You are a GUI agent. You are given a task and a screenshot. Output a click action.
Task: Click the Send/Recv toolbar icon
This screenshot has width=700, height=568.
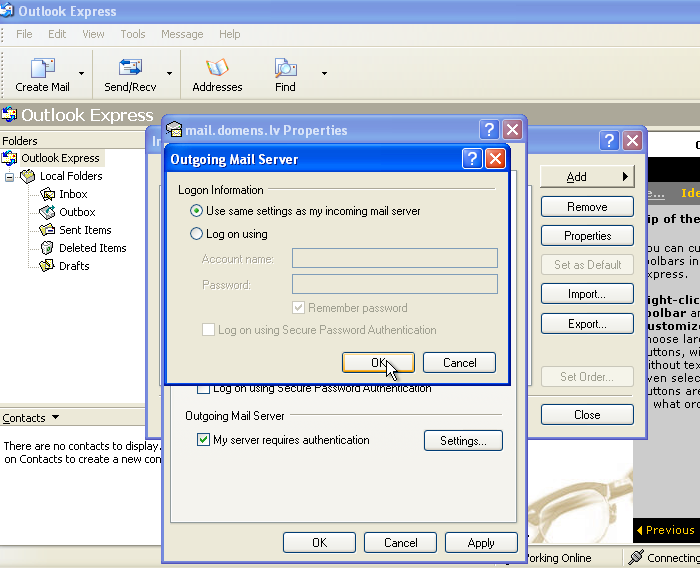[x=130, y=68]
